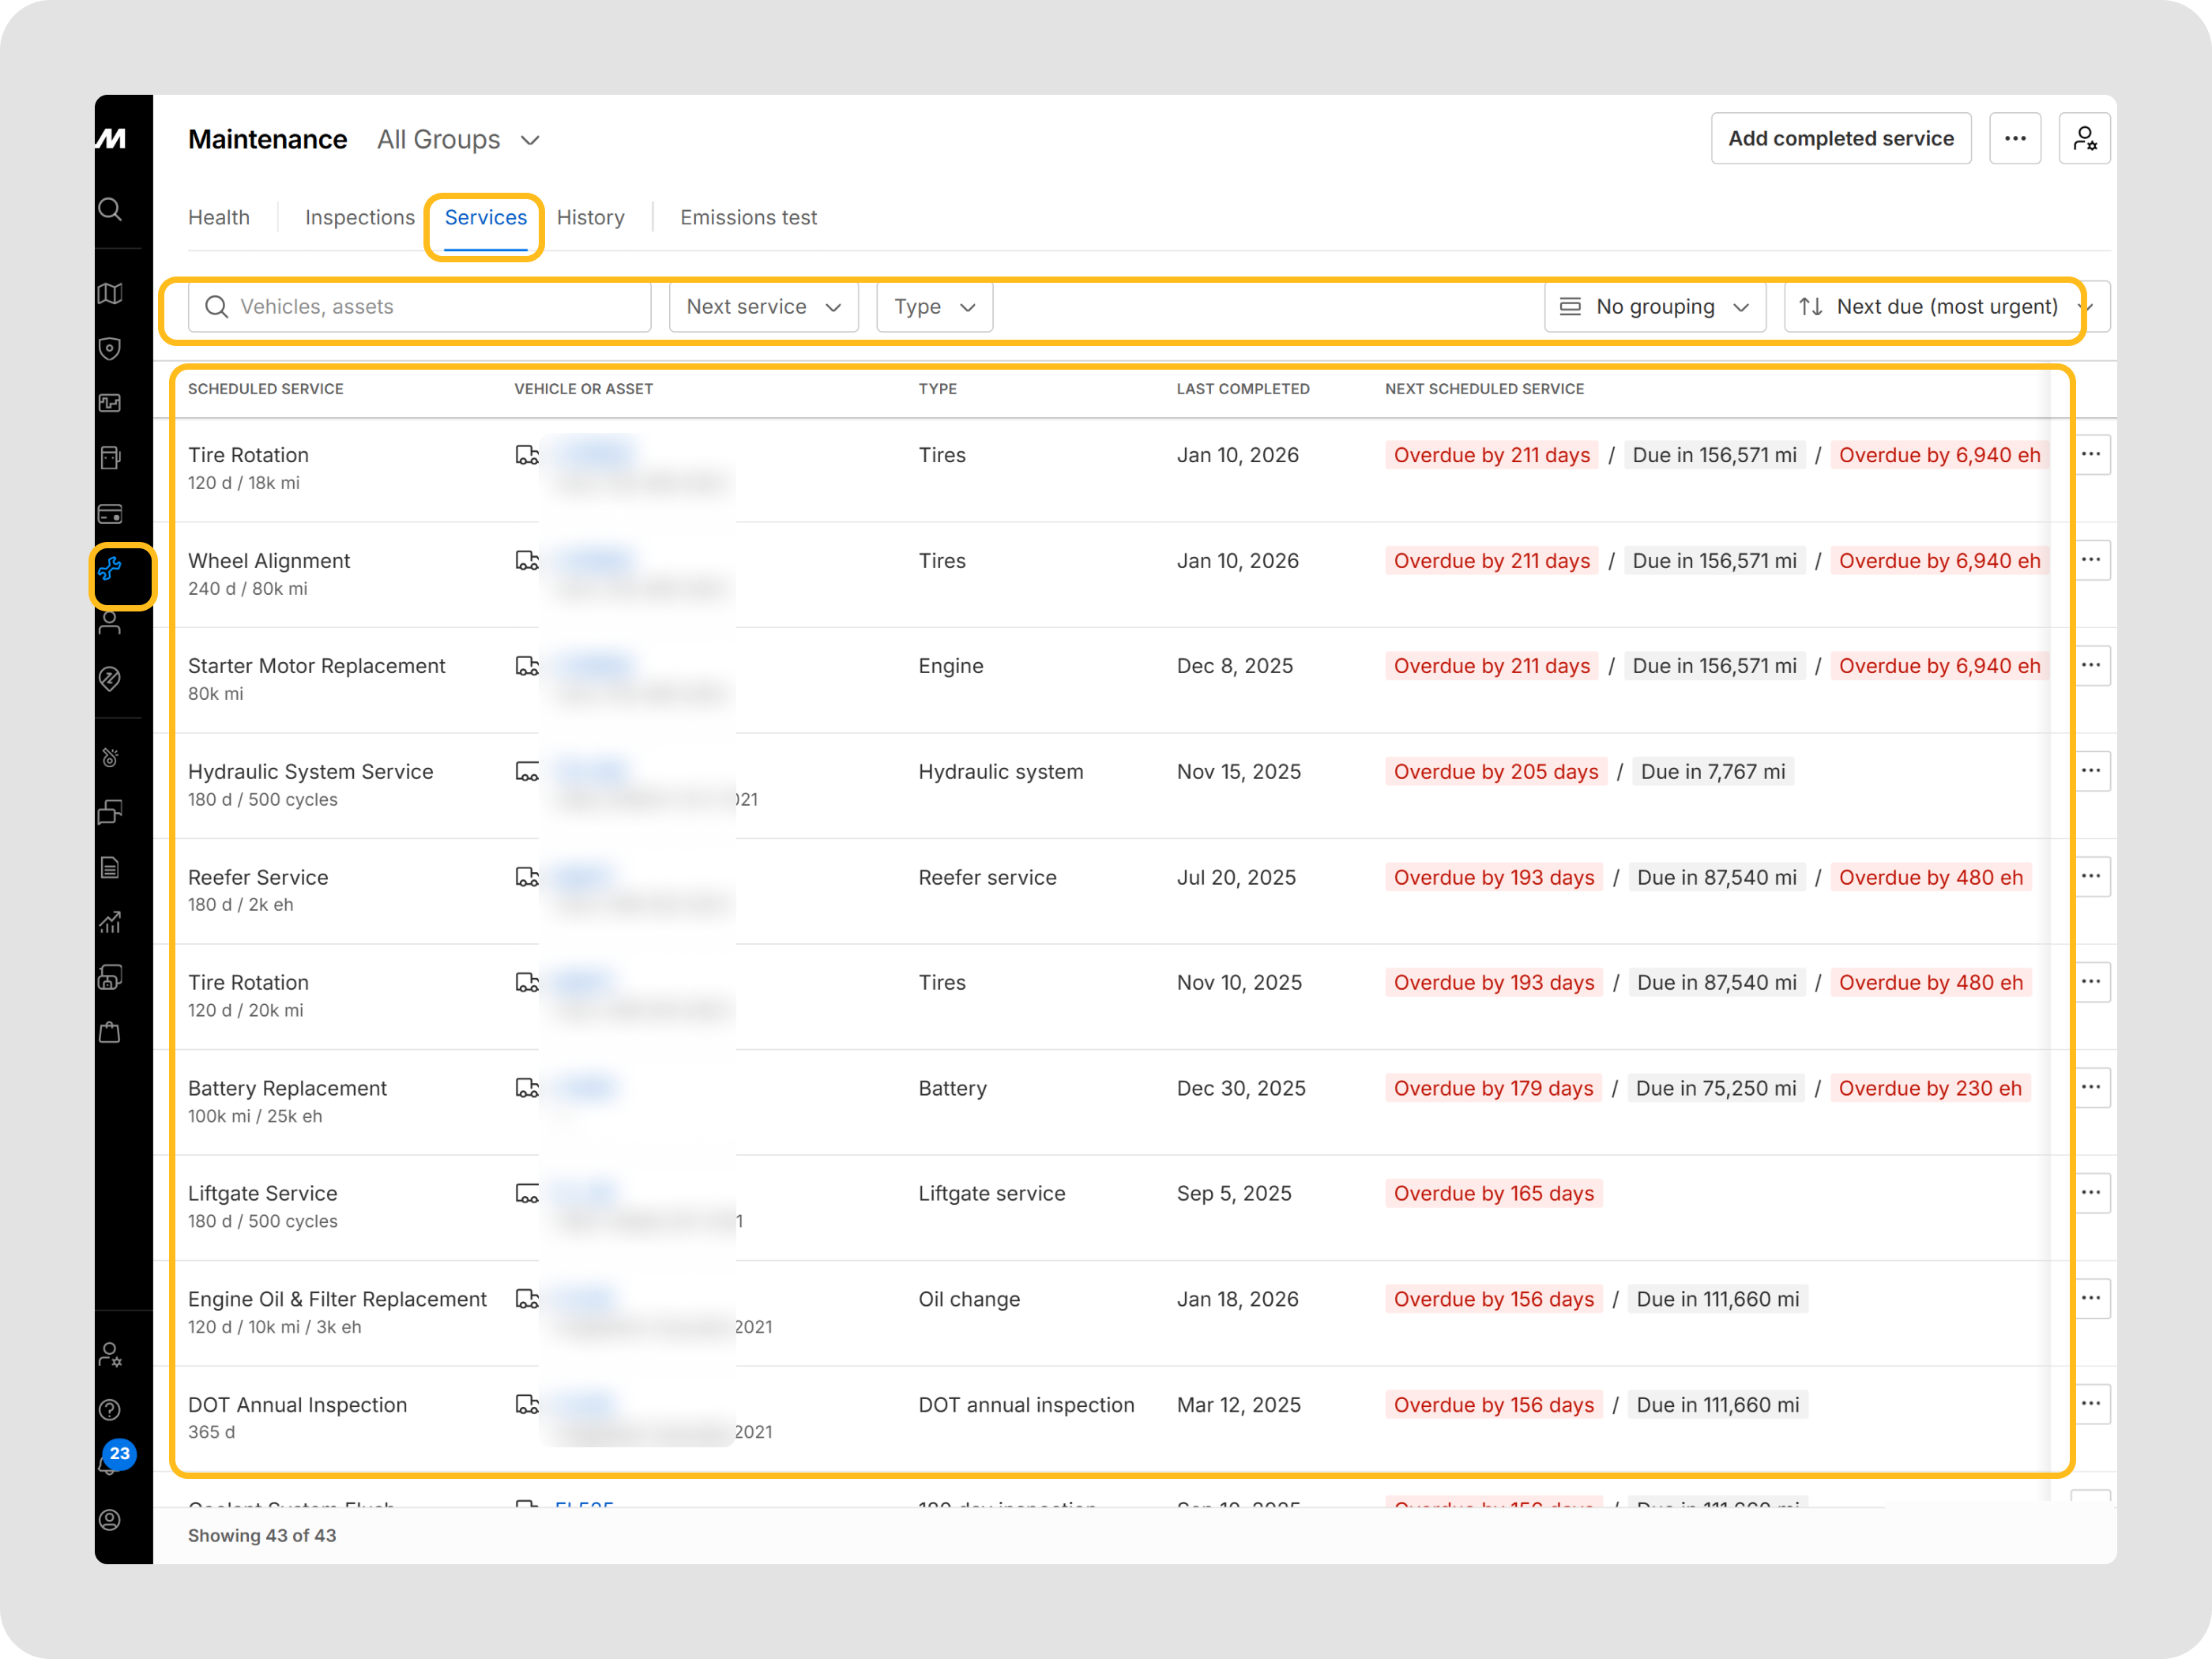The image size is (2212, 1659).
Task: Expand the All Groups selector
Action: tap(459, 140)
